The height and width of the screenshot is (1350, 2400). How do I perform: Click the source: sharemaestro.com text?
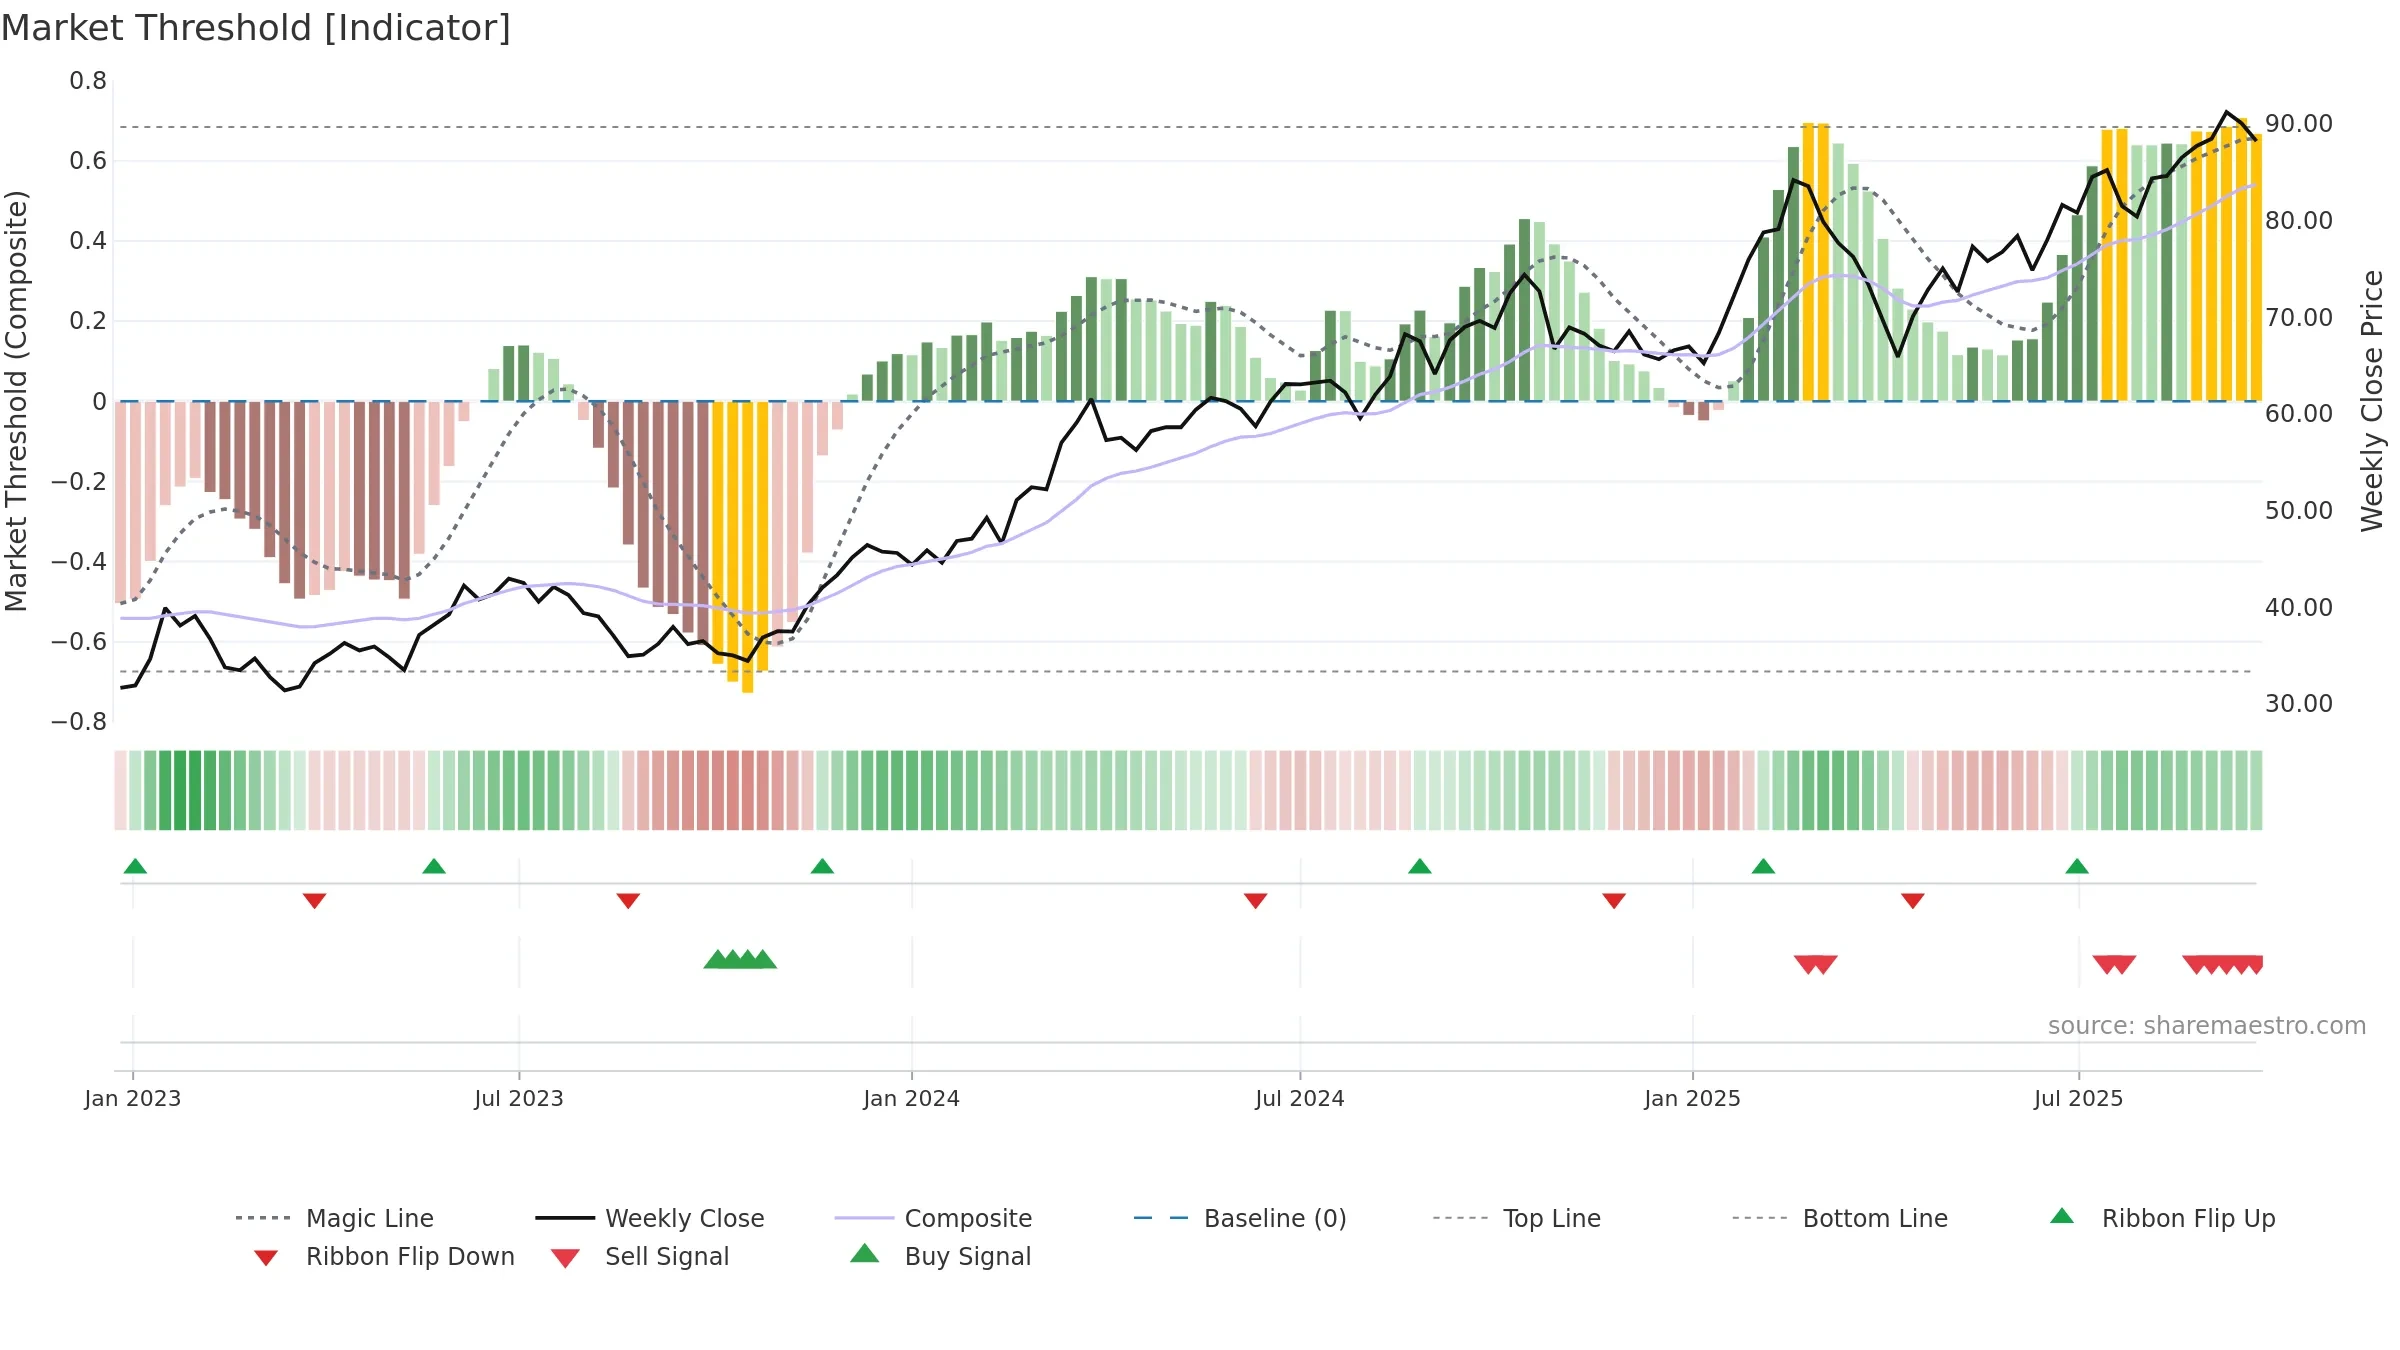(2207, 1026)
